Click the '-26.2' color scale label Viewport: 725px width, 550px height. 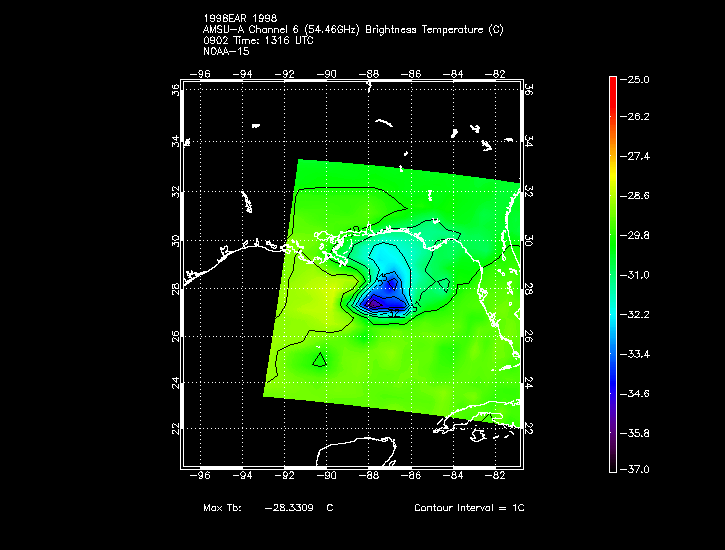point(634,116)
